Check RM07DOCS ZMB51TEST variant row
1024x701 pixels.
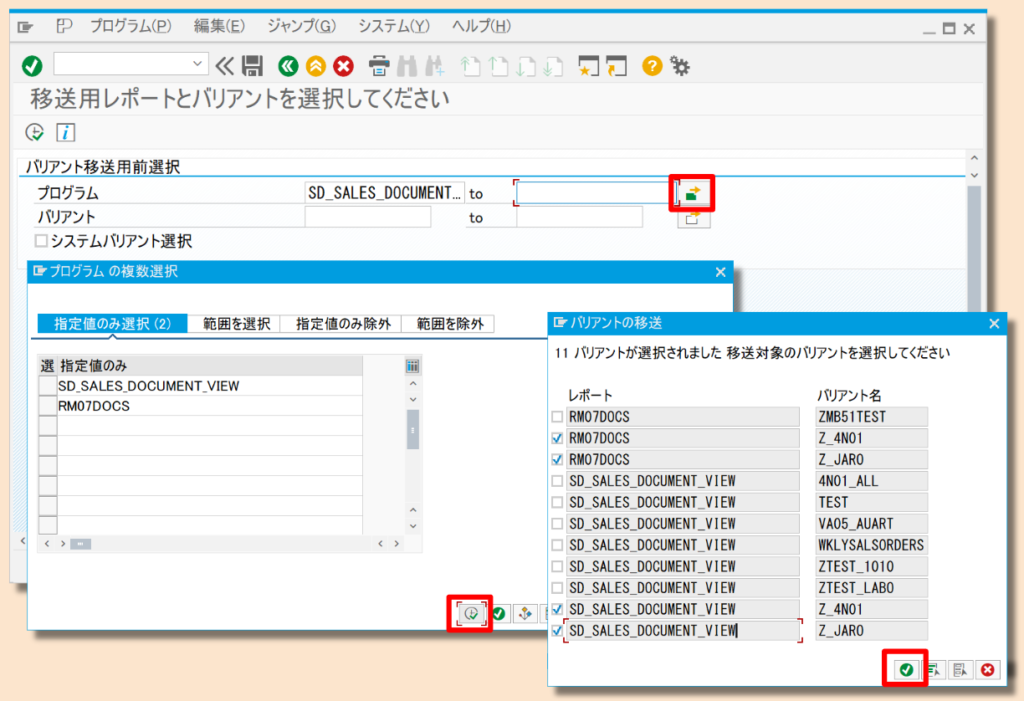pyautogui.click(x=557, y=416)
